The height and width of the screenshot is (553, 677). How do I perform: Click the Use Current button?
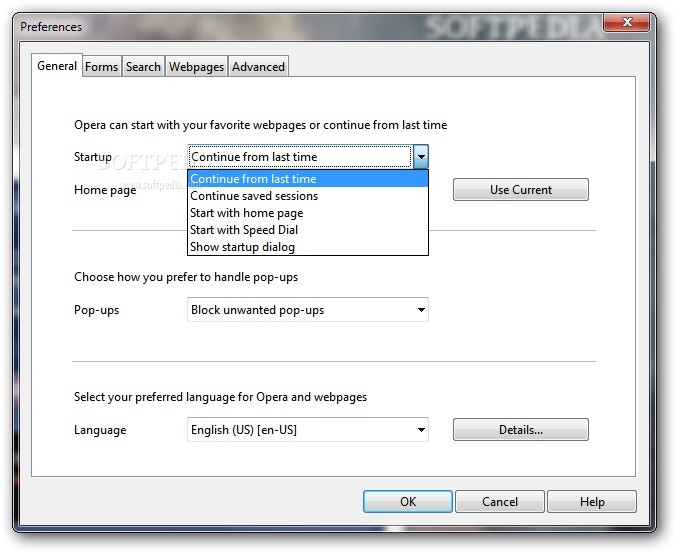[x=521, y=190]
